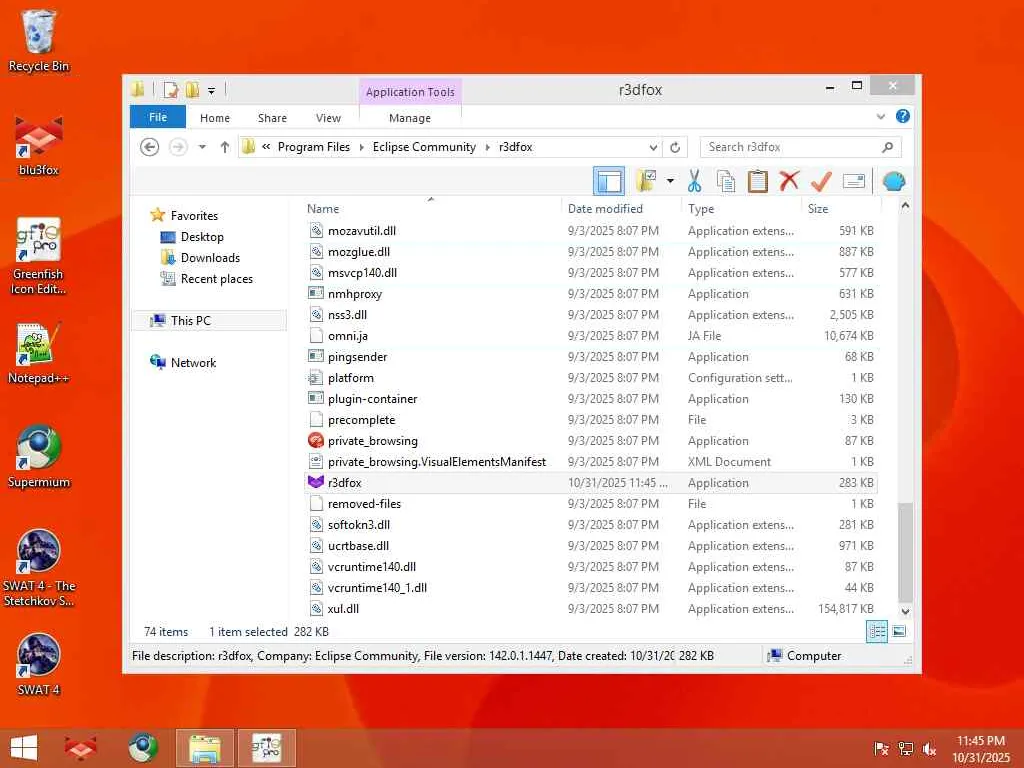Click the vertical scrollbar thumb

[905, 552]
